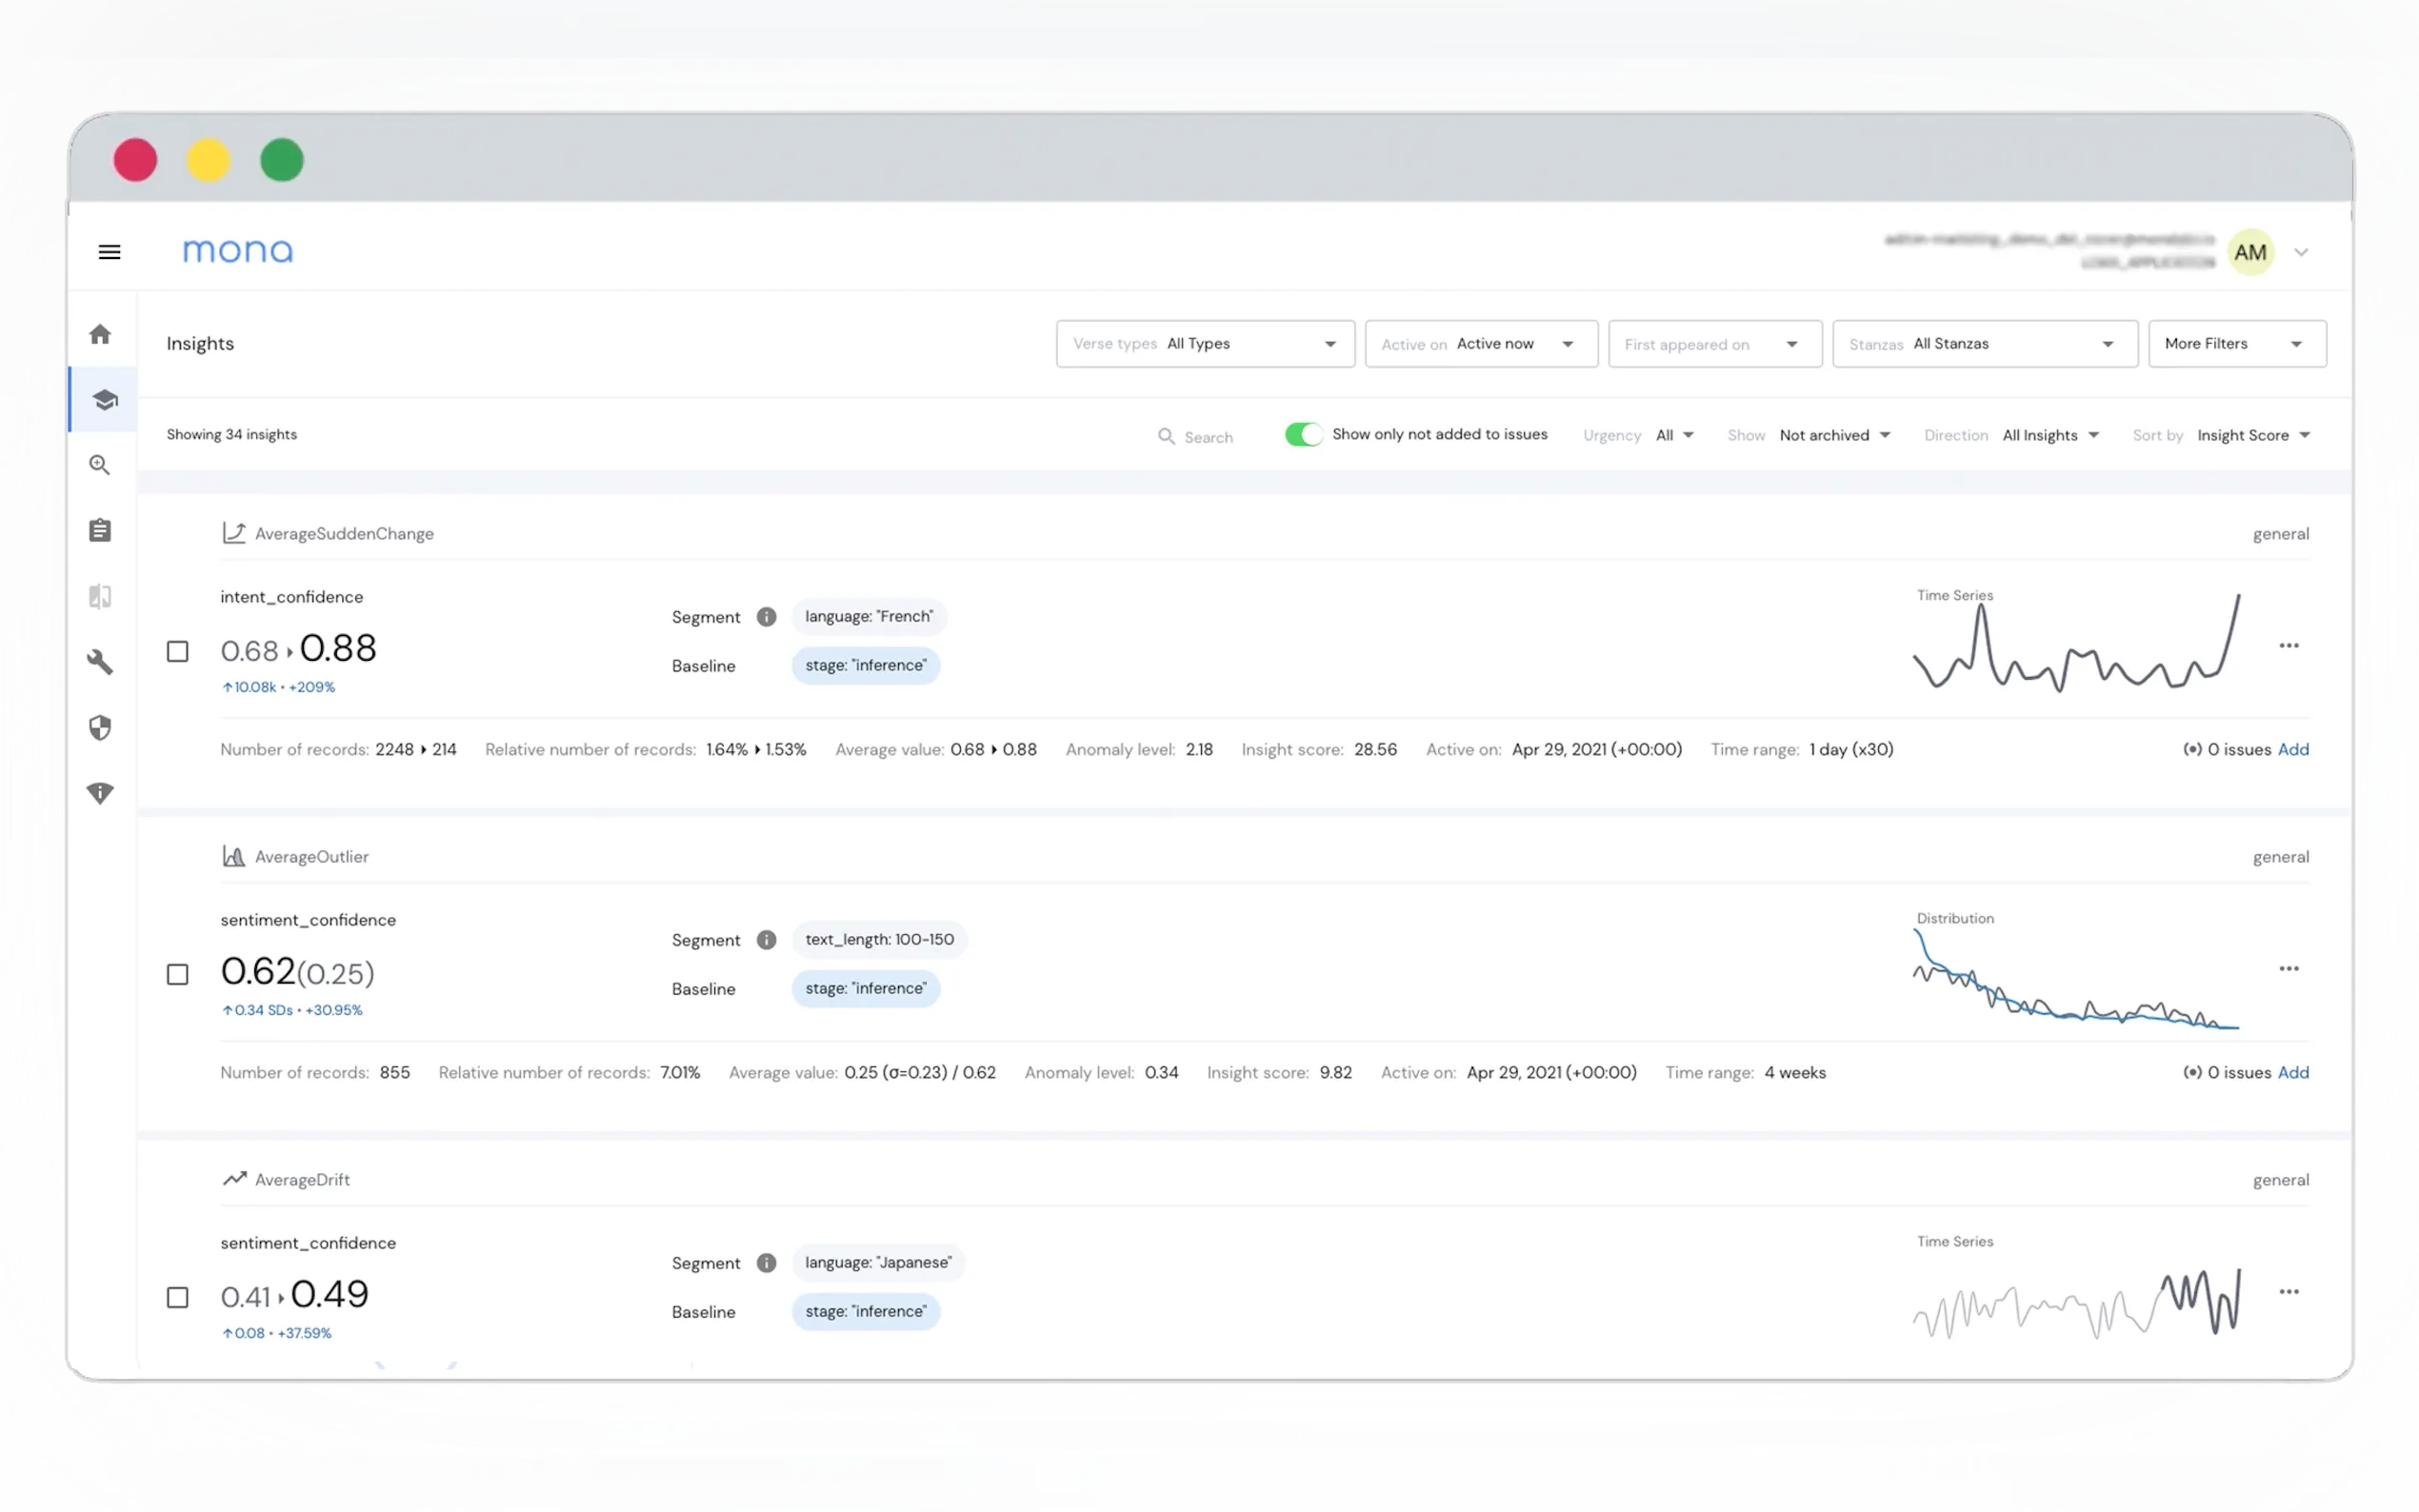This screenshot has height=1512, width=2419.
Task: Click the shield icon in sidebar
Action: (x=100, y=727)
